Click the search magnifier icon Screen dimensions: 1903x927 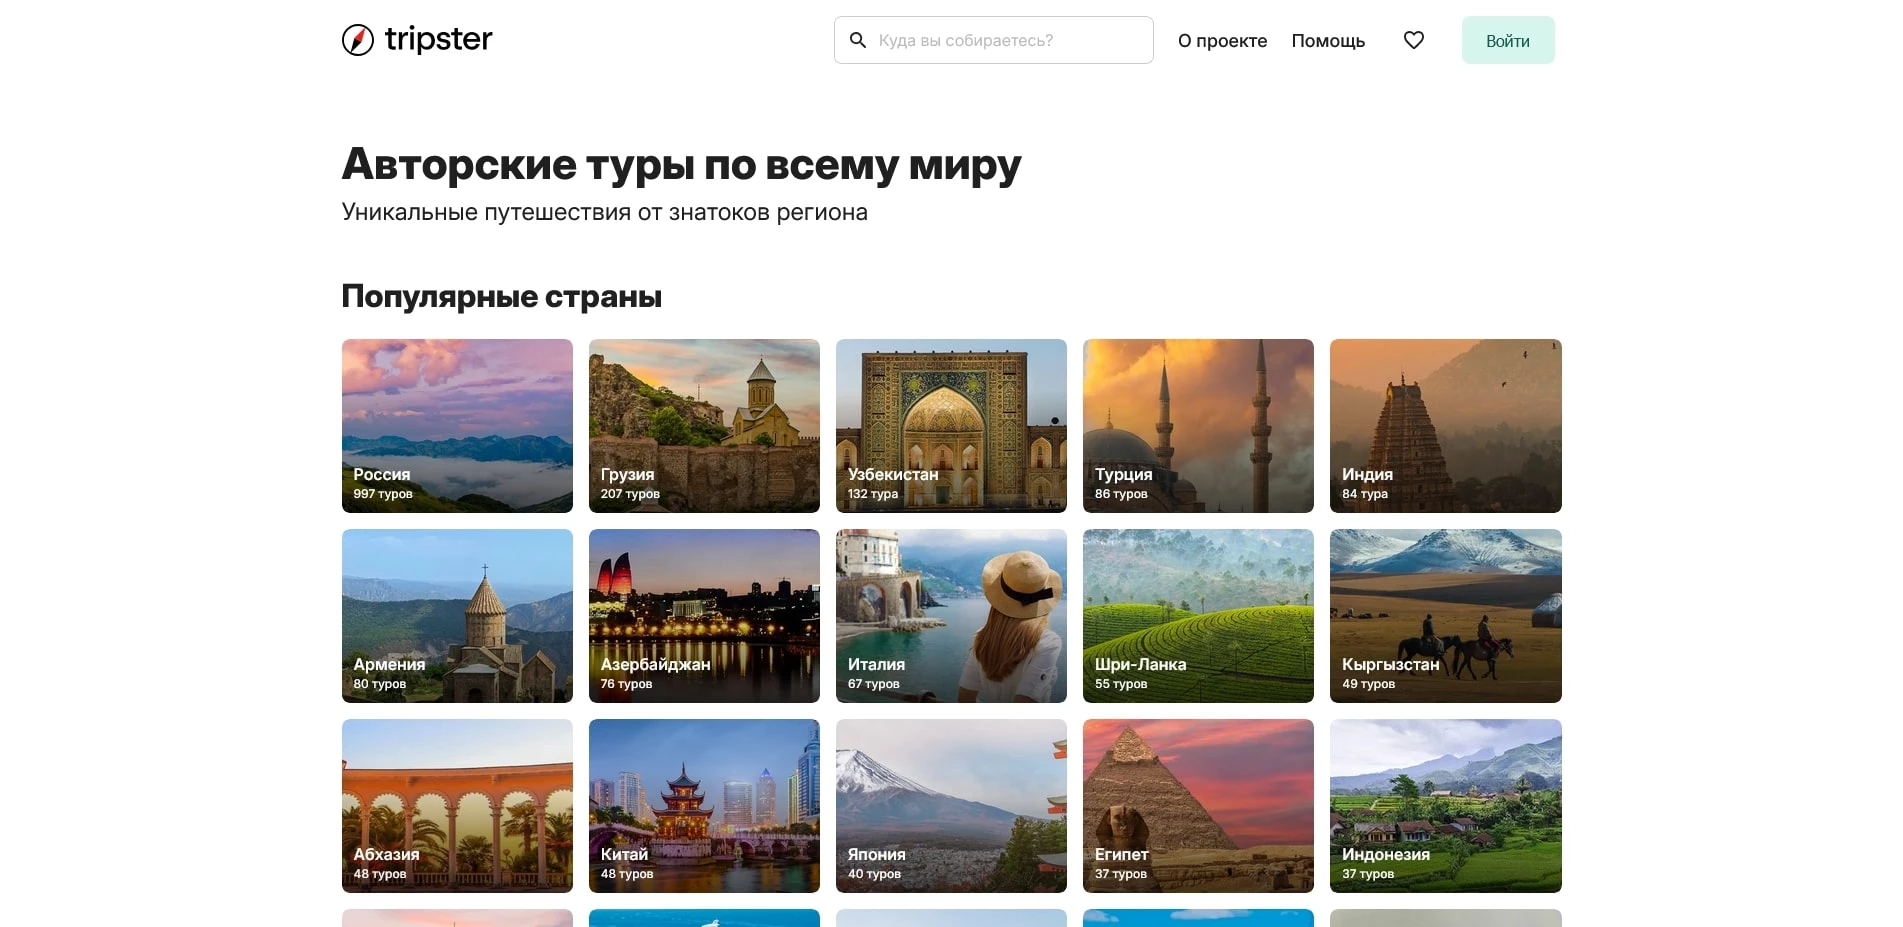tap(857, 40)
